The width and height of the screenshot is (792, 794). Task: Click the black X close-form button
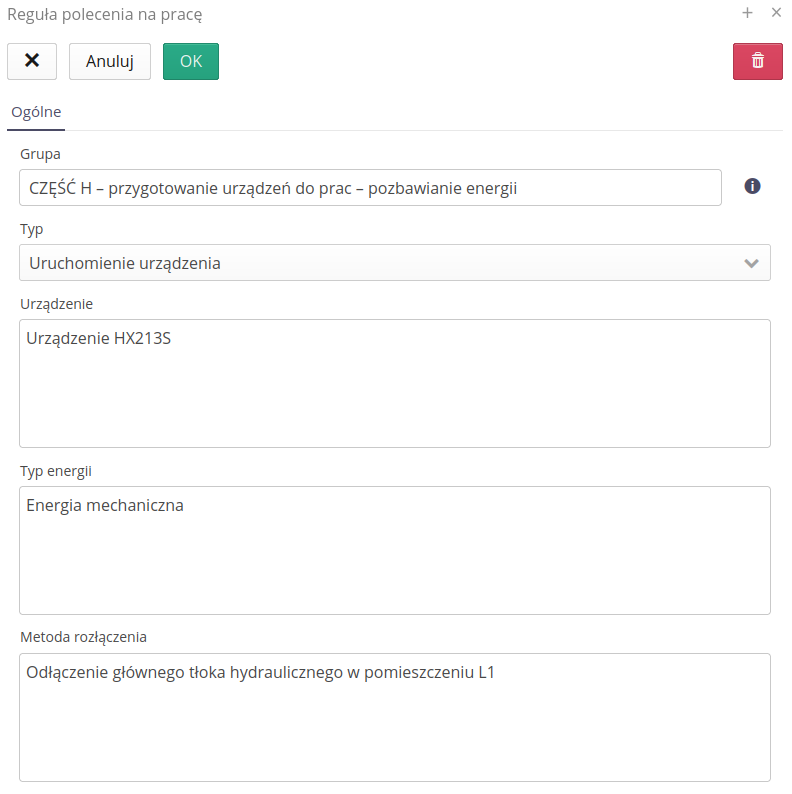coord(32,61)
